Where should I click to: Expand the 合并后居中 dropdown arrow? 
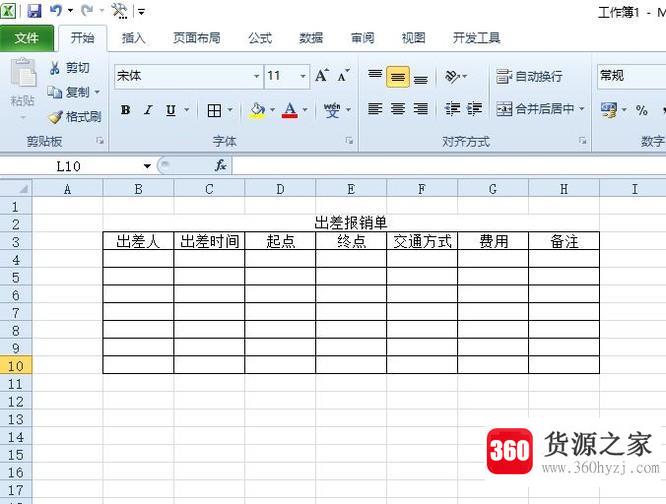[x=582, y=109]
